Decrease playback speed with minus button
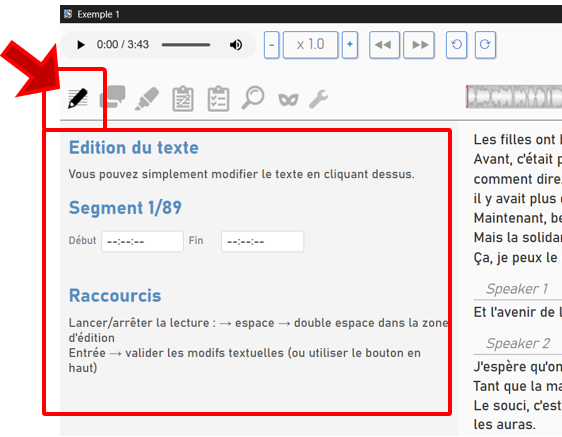 272,45
